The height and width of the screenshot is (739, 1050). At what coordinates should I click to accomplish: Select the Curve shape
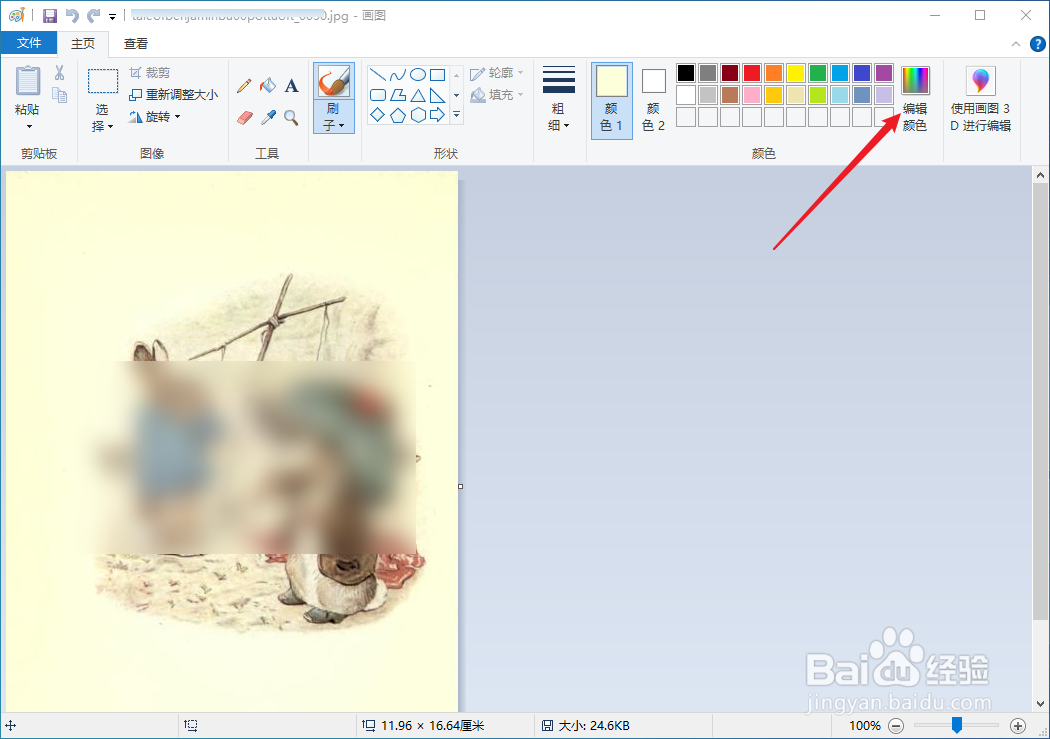(x=398, y=74)
